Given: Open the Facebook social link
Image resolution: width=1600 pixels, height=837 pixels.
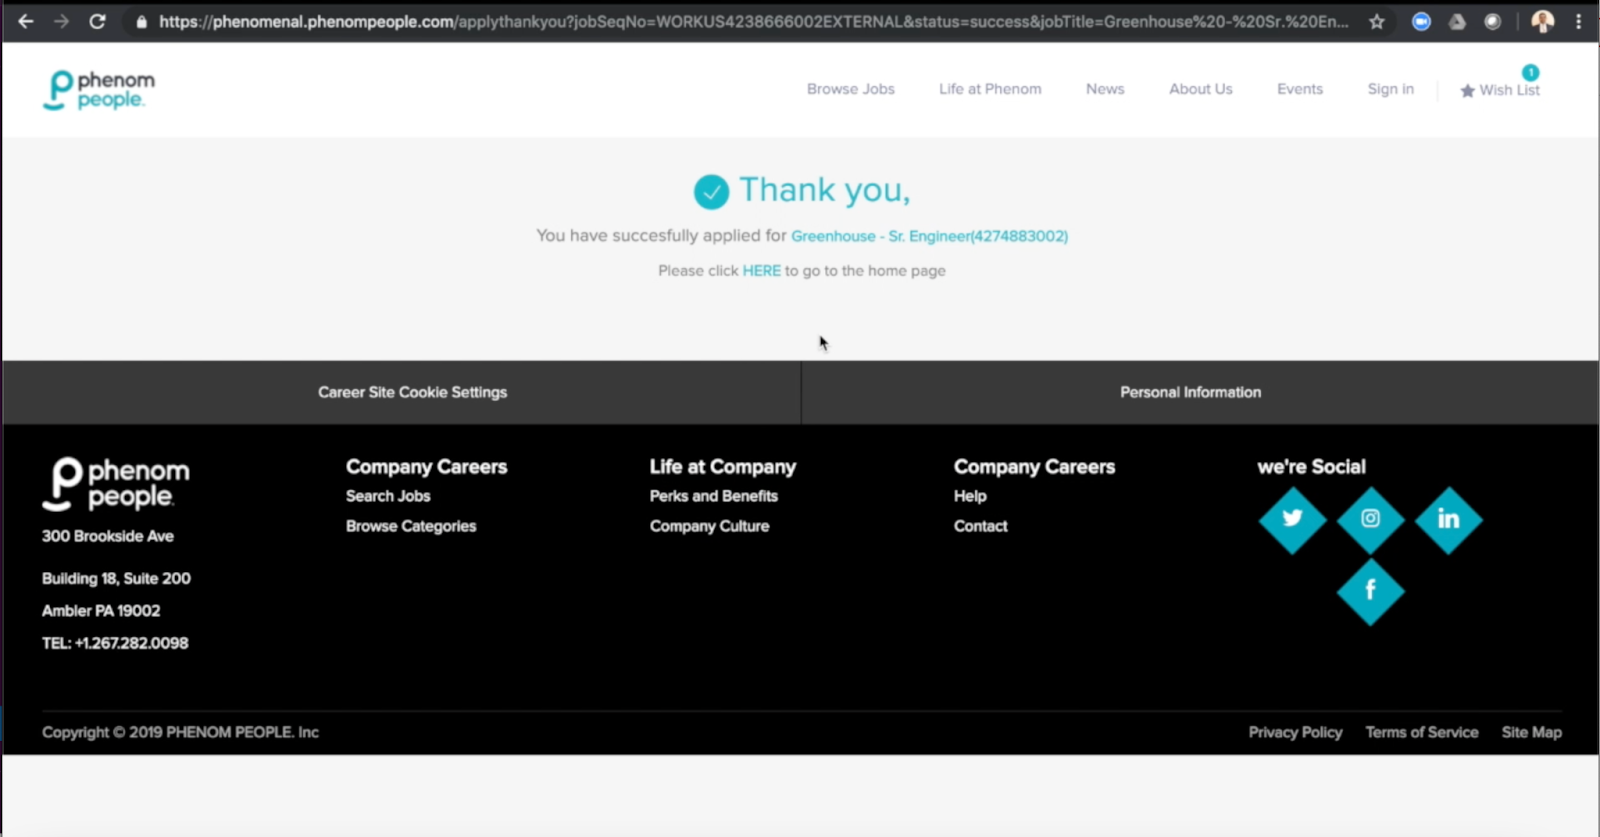Looking at the screenshot, I should pyautogui.click(x=1371, y=591).
